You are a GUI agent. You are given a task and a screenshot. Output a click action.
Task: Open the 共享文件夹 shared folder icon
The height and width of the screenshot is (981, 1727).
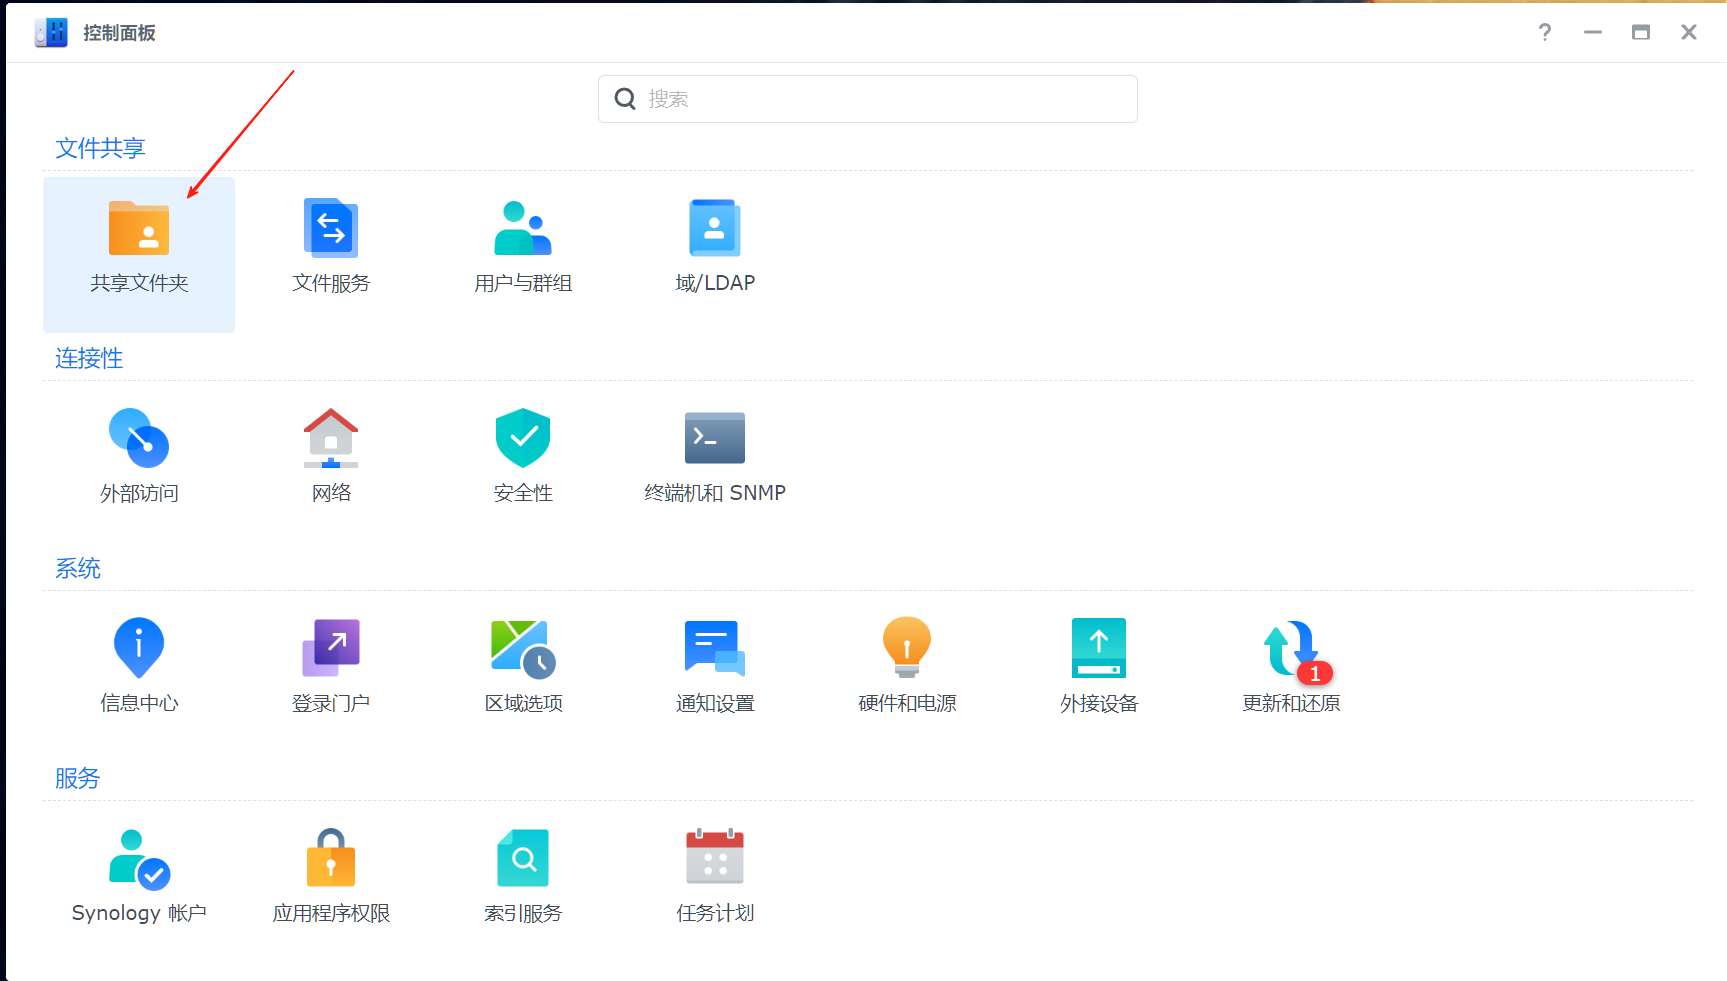139,228
